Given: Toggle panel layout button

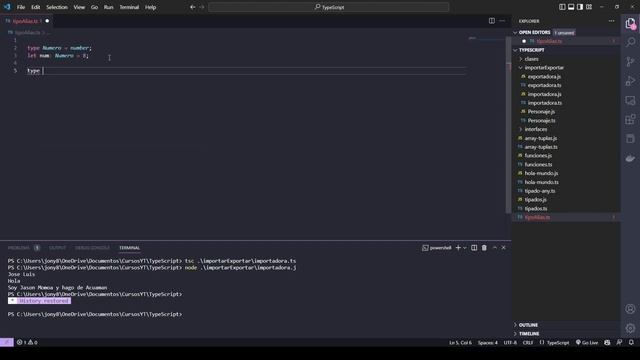Looking at the screenshot, I should coord(571,7).
